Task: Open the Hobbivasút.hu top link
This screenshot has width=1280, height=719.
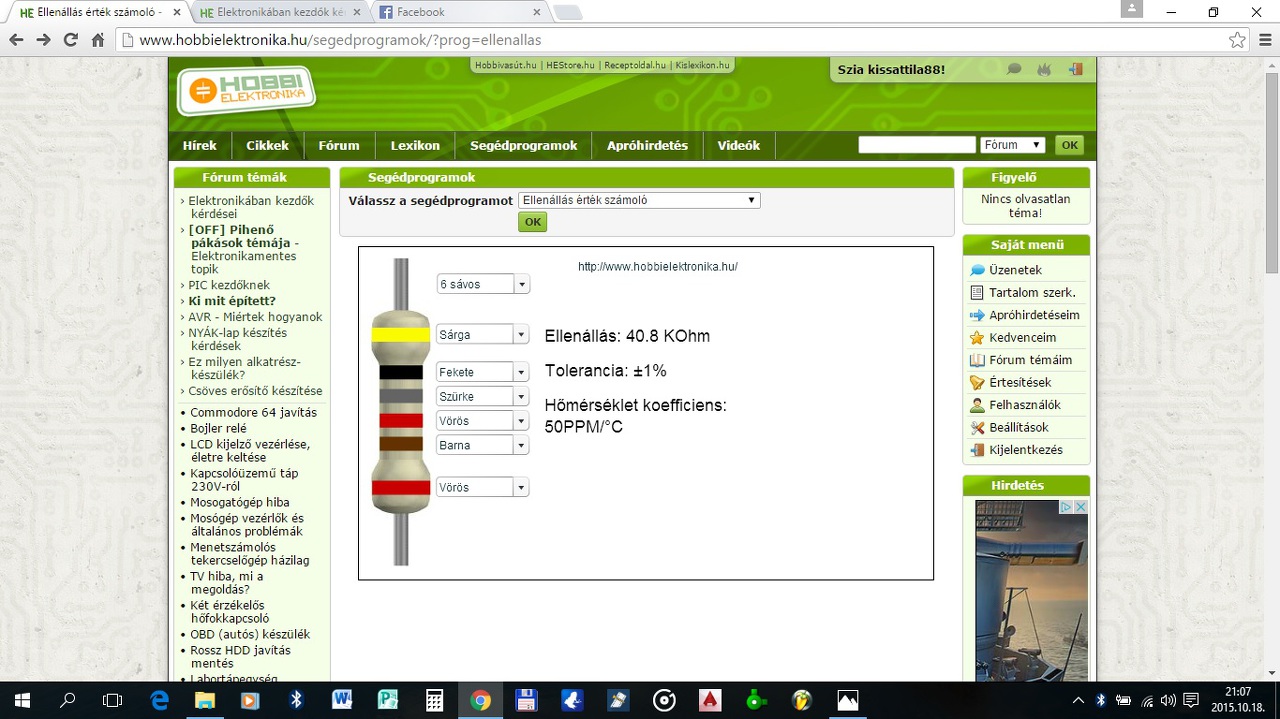Action: pos(505,65)
